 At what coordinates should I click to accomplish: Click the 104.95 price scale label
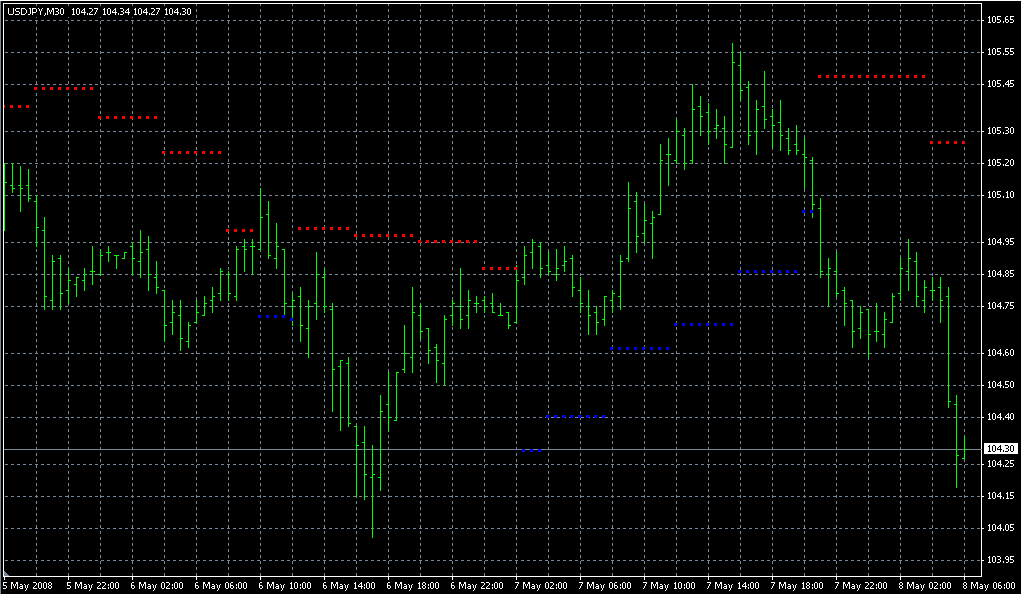1000,242
